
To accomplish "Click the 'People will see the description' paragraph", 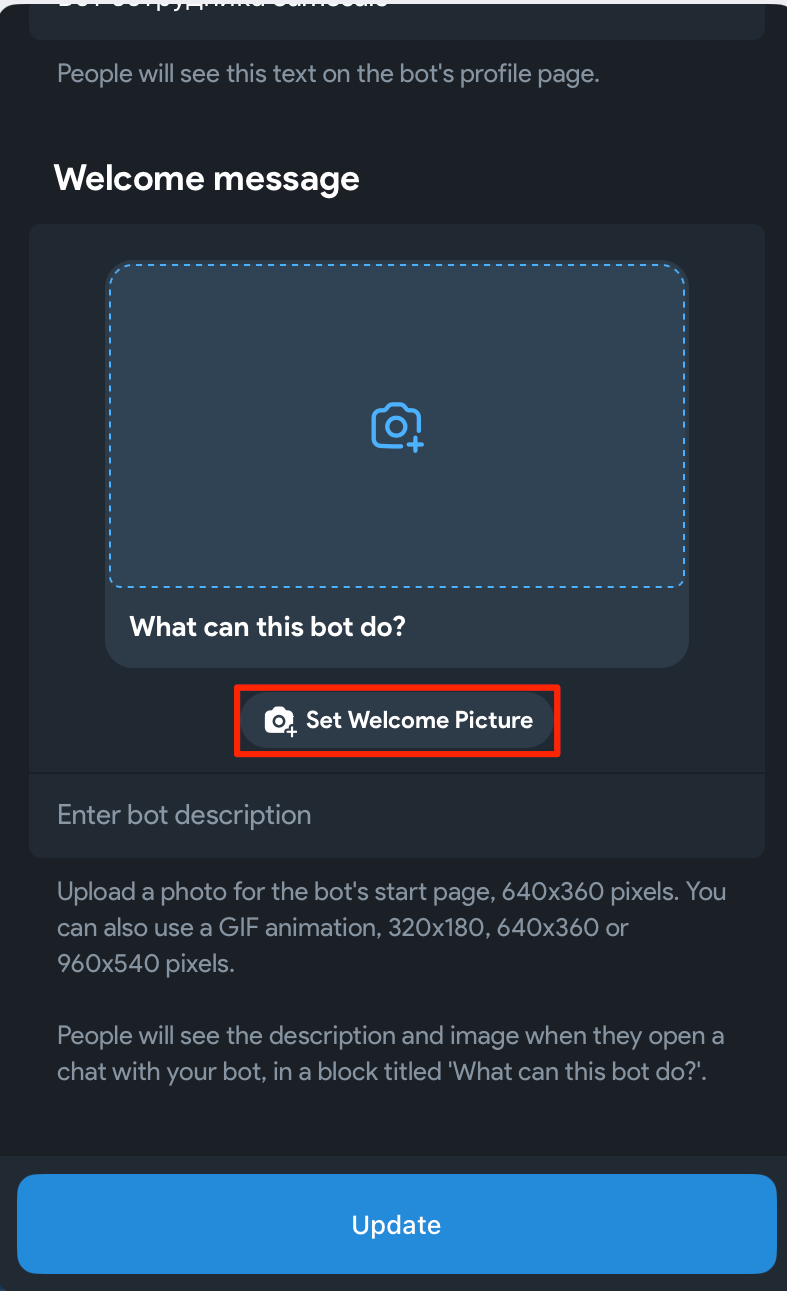I will click(392, 1054).
